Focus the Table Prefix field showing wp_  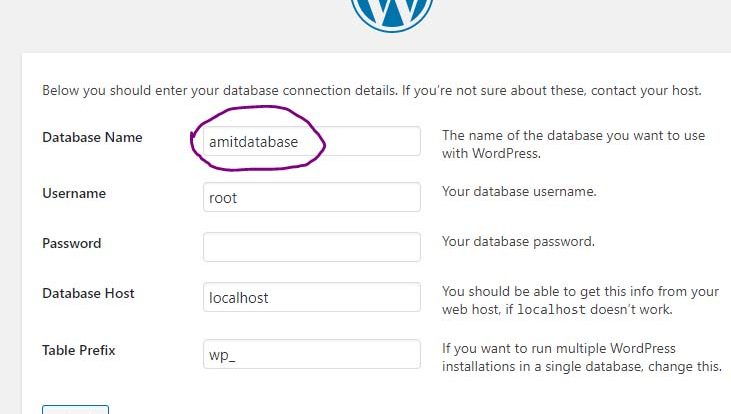(312, 354)
